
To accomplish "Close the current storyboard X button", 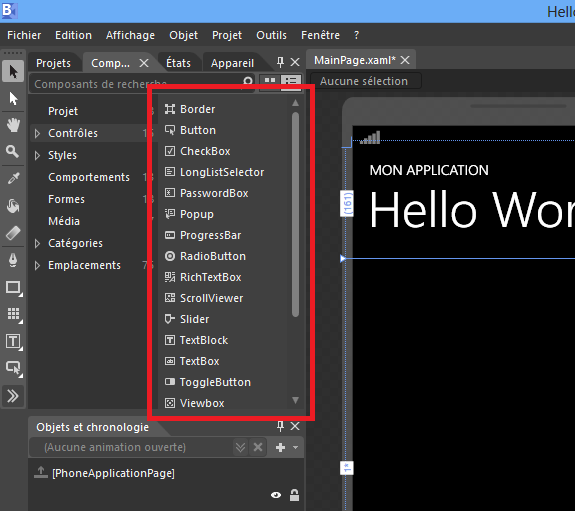I will 258,447.
